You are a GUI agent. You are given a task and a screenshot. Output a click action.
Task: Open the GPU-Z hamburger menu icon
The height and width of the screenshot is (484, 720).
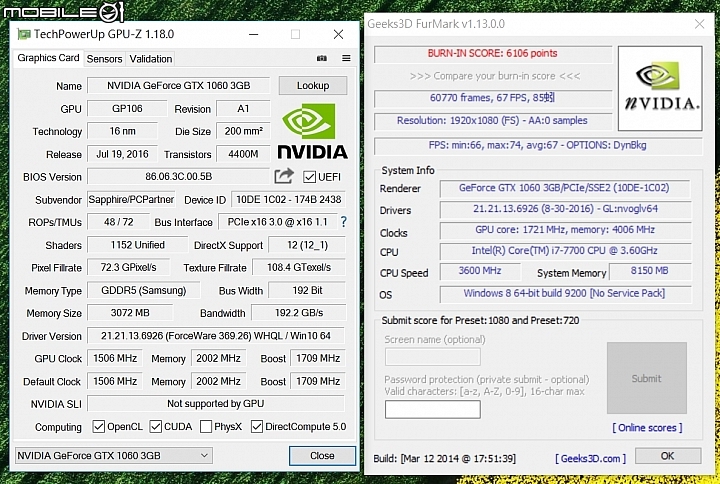point(346,58)
